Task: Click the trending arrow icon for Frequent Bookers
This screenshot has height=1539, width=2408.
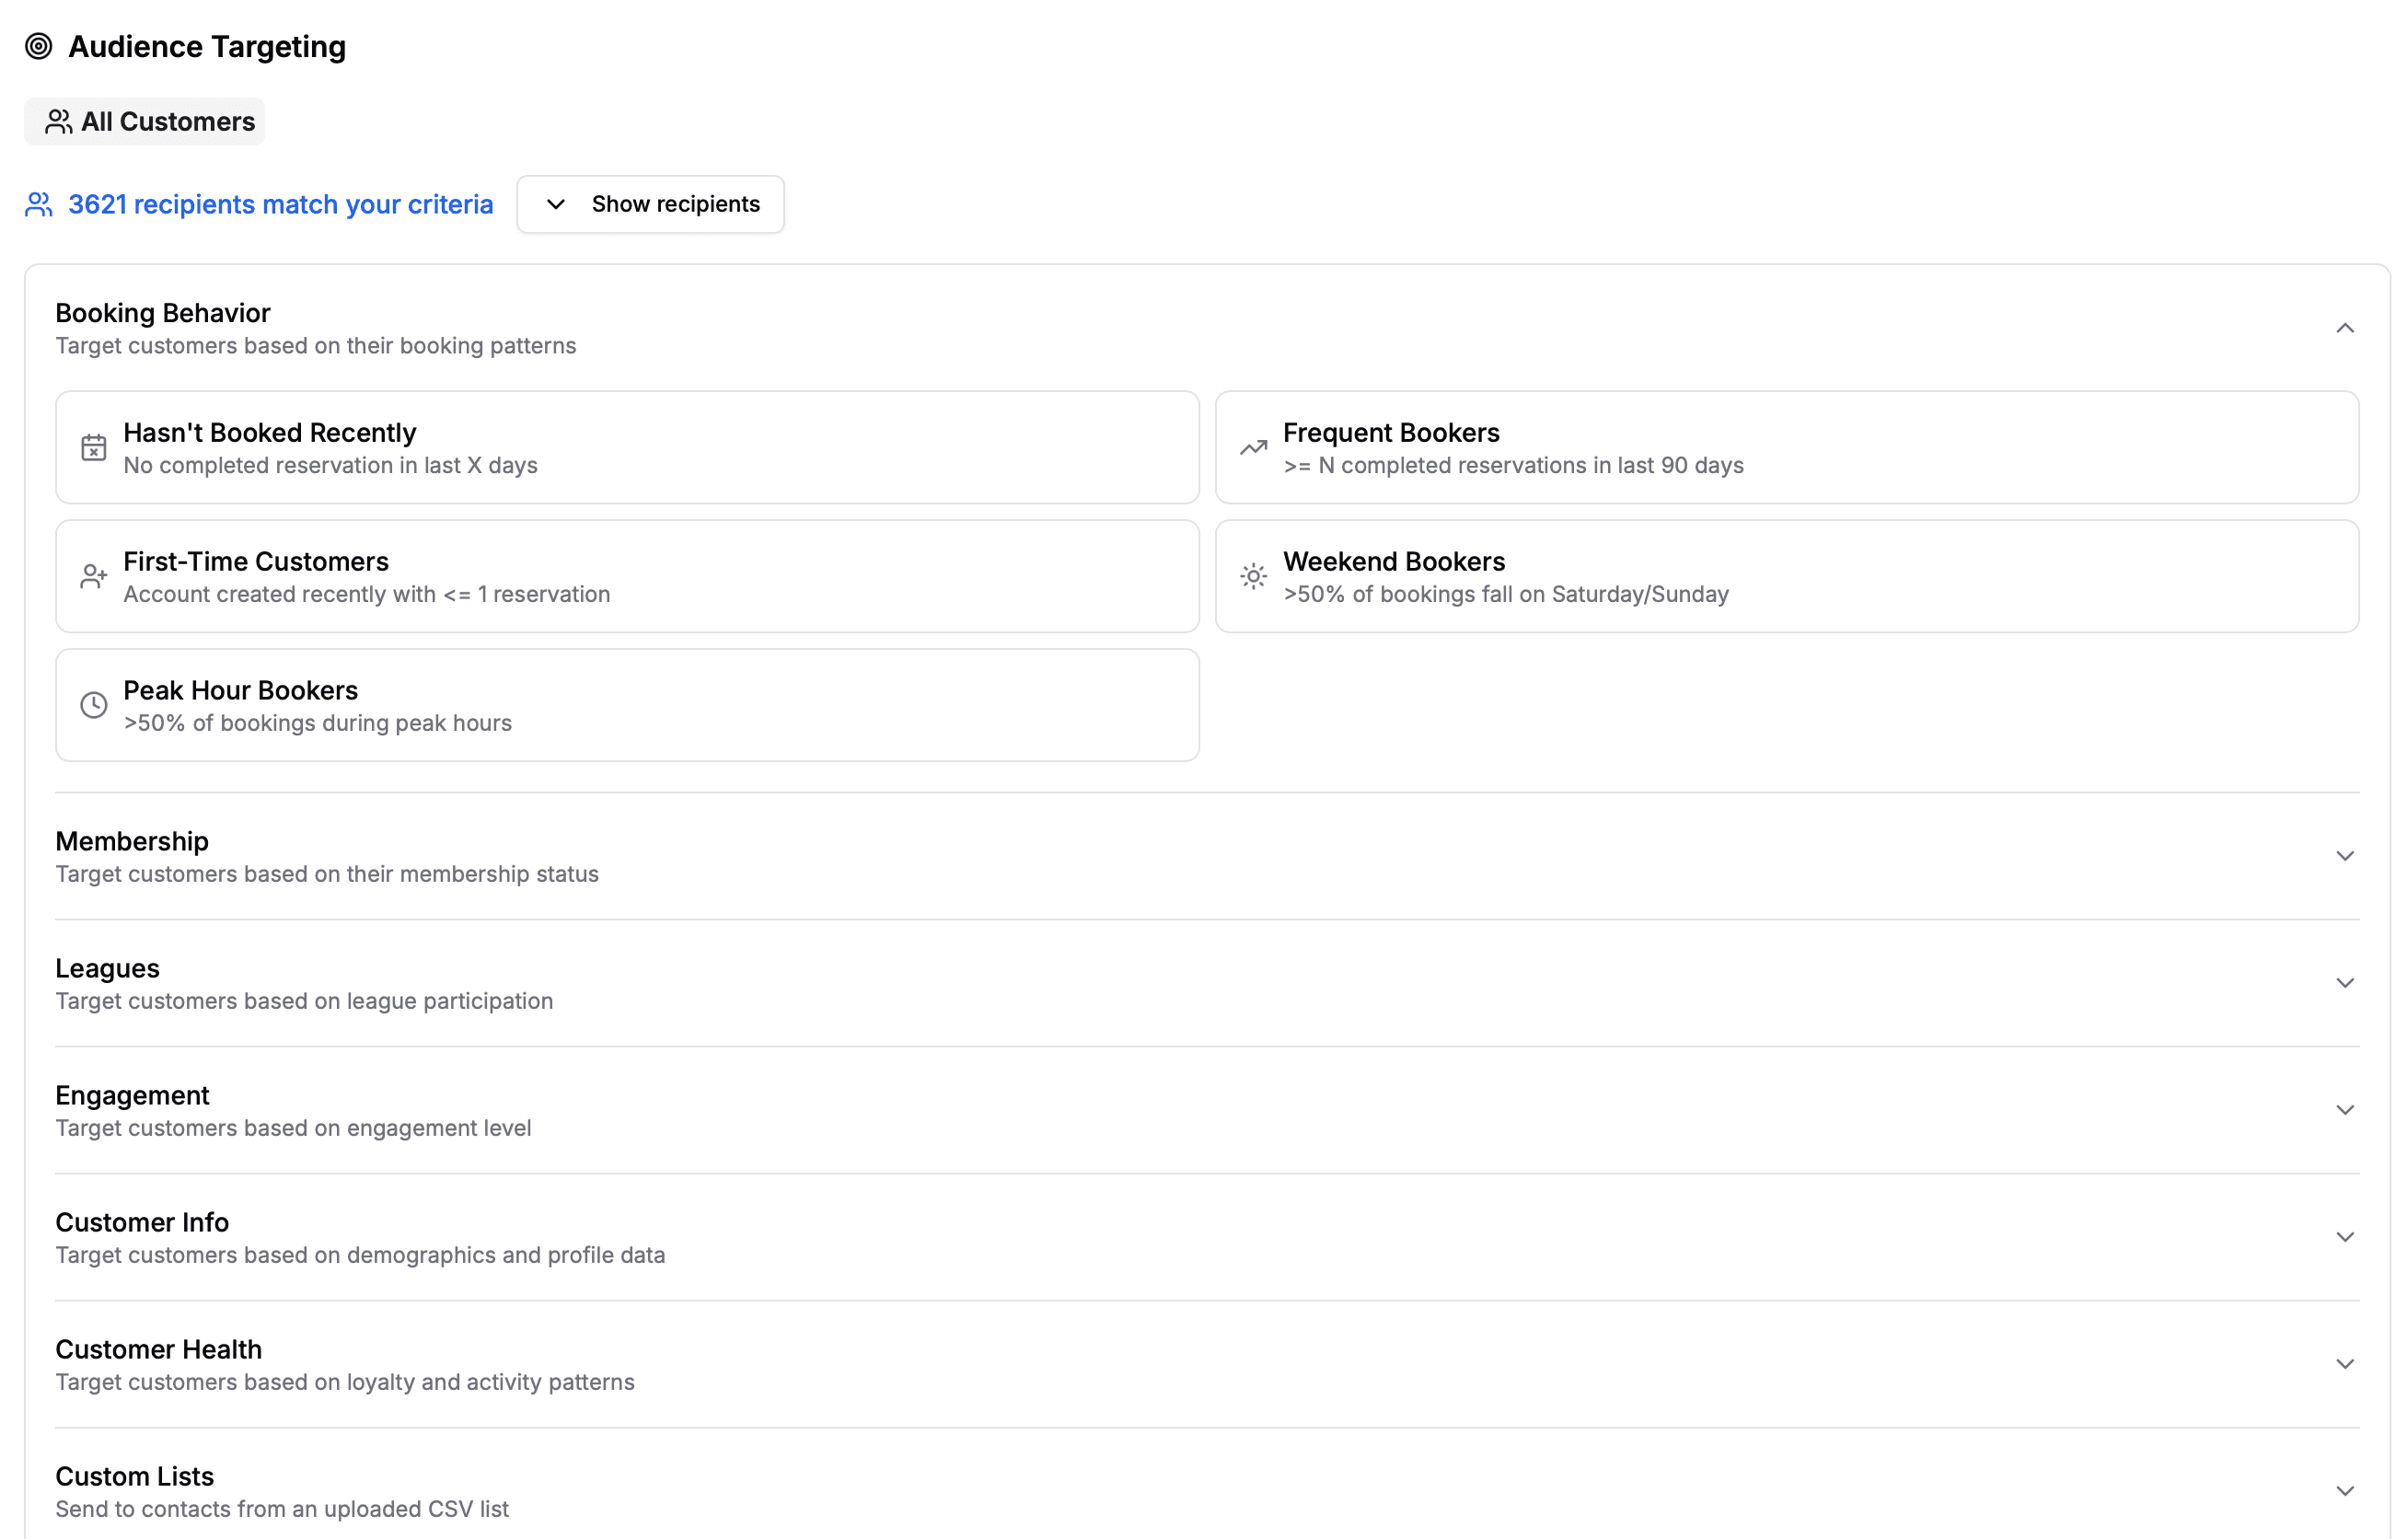Action: [1254, 447]
